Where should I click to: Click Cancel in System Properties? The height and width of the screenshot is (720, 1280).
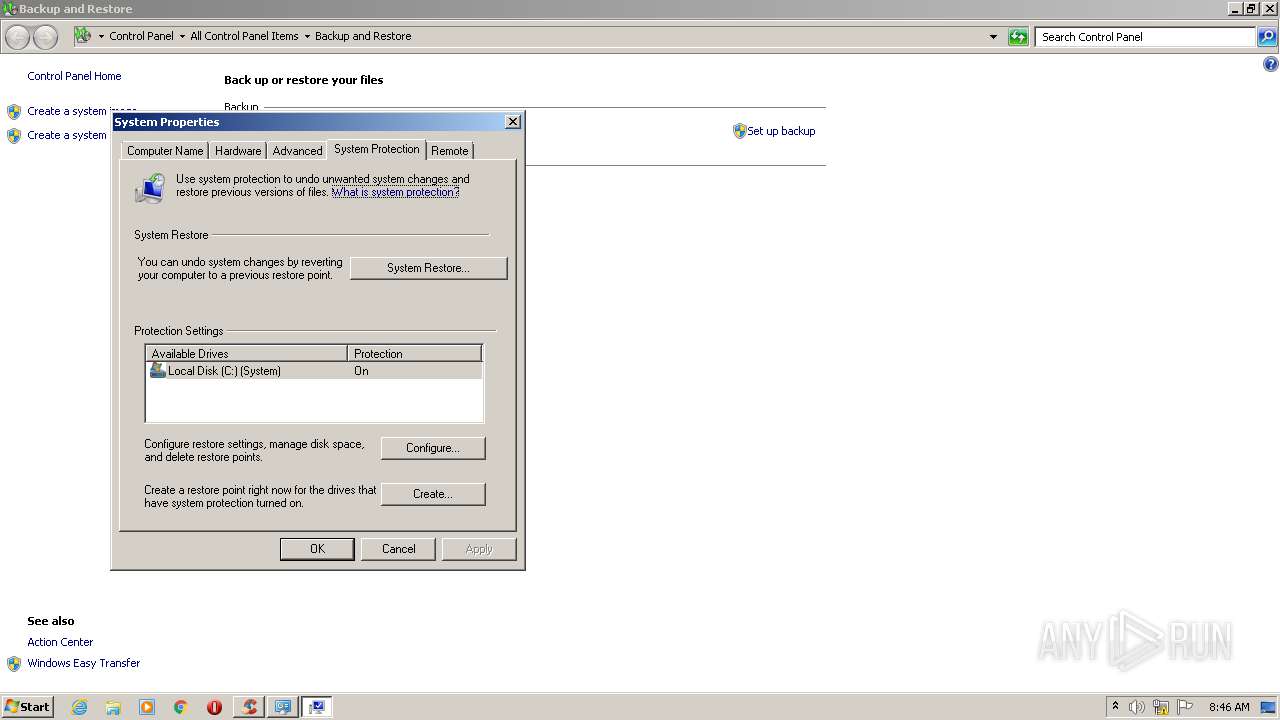click(x=398, y=549)
